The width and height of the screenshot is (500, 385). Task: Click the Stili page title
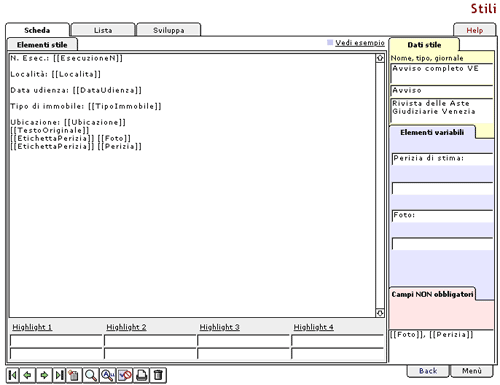[483, 9]
